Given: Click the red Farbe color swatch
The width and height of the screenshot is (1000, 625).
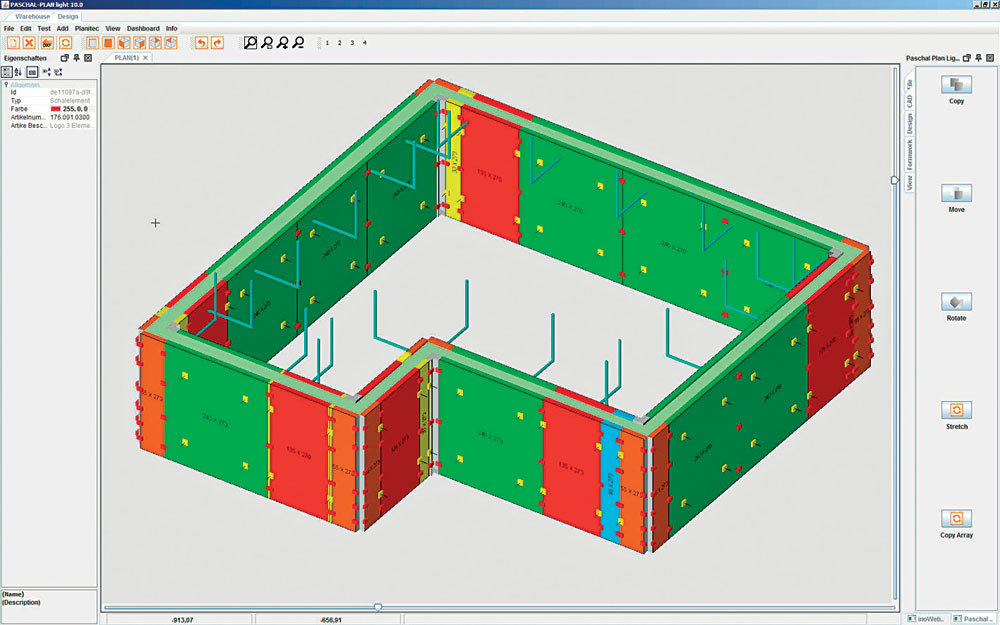Looking at the screenshot, I should [x=55, y=109].
